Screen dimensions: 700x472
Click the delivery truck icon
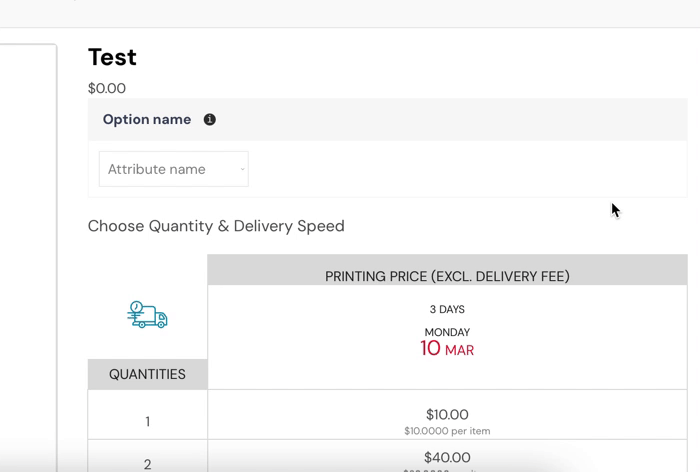147,315
